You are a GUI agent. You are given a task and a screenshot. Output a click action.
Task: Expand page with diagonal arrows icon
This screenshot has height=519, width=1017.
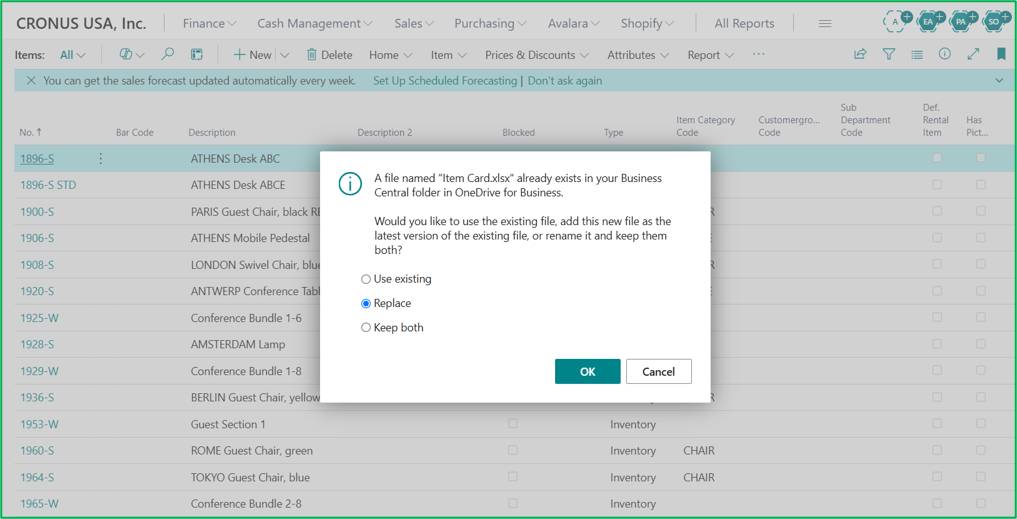[973, 54]
